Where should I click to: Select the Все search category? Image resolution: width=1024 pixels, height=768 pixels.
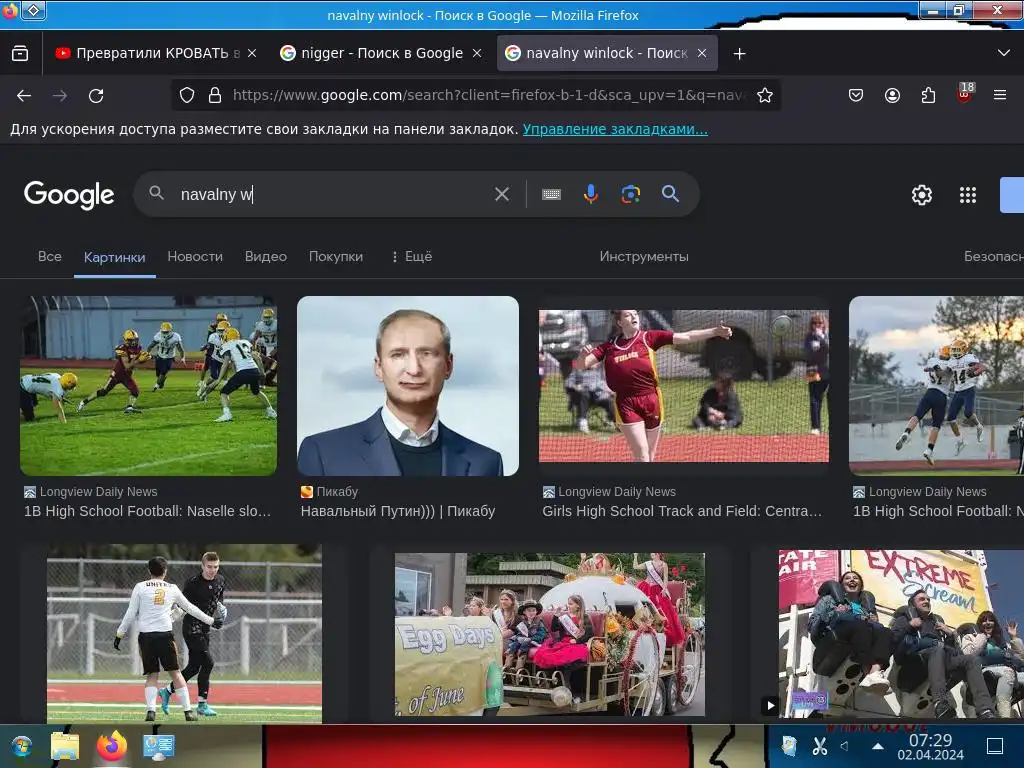click(50, 256)
